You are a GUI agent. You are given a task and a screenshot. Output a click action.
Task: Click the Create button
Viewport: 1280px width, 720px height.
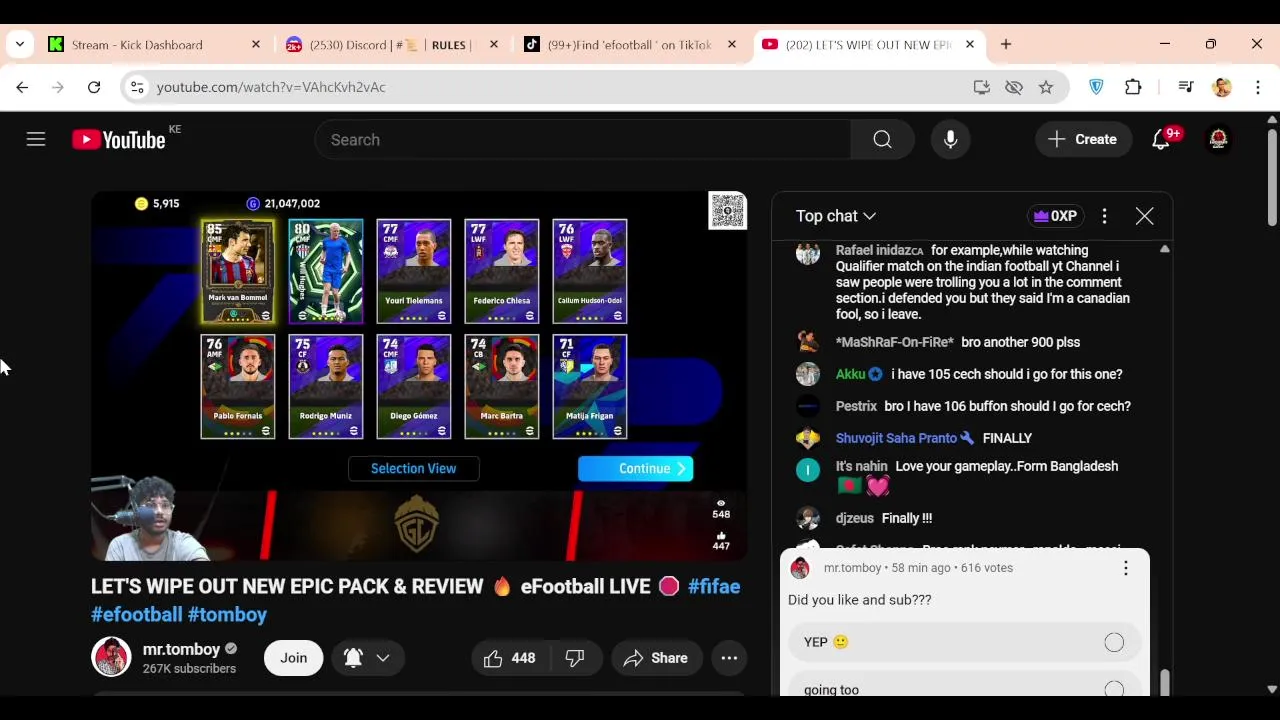(1083, 140)
